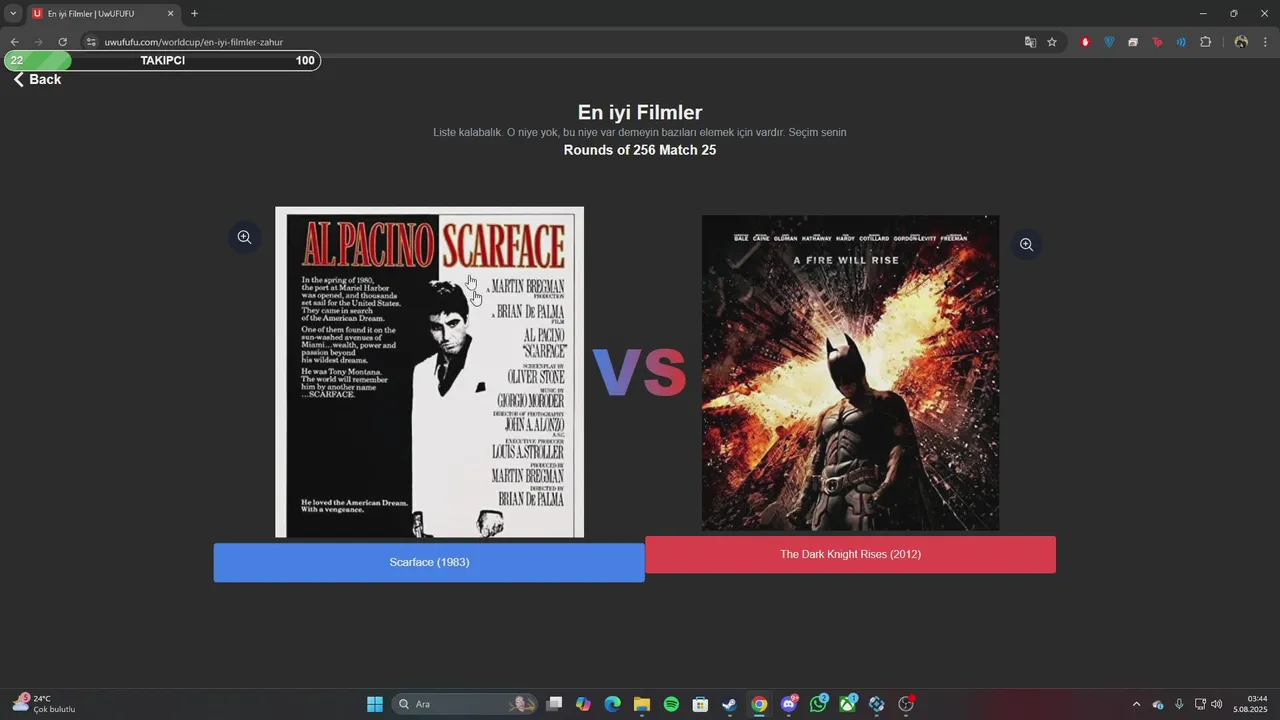Screen dimensions: 1280x720
Task: Open the Chrome profile avatar
Action: click(1241, 42)
